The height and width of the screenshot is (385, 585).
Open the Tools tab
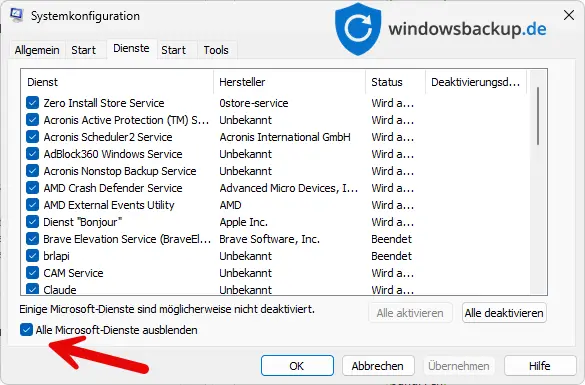[x=216, y=50]
